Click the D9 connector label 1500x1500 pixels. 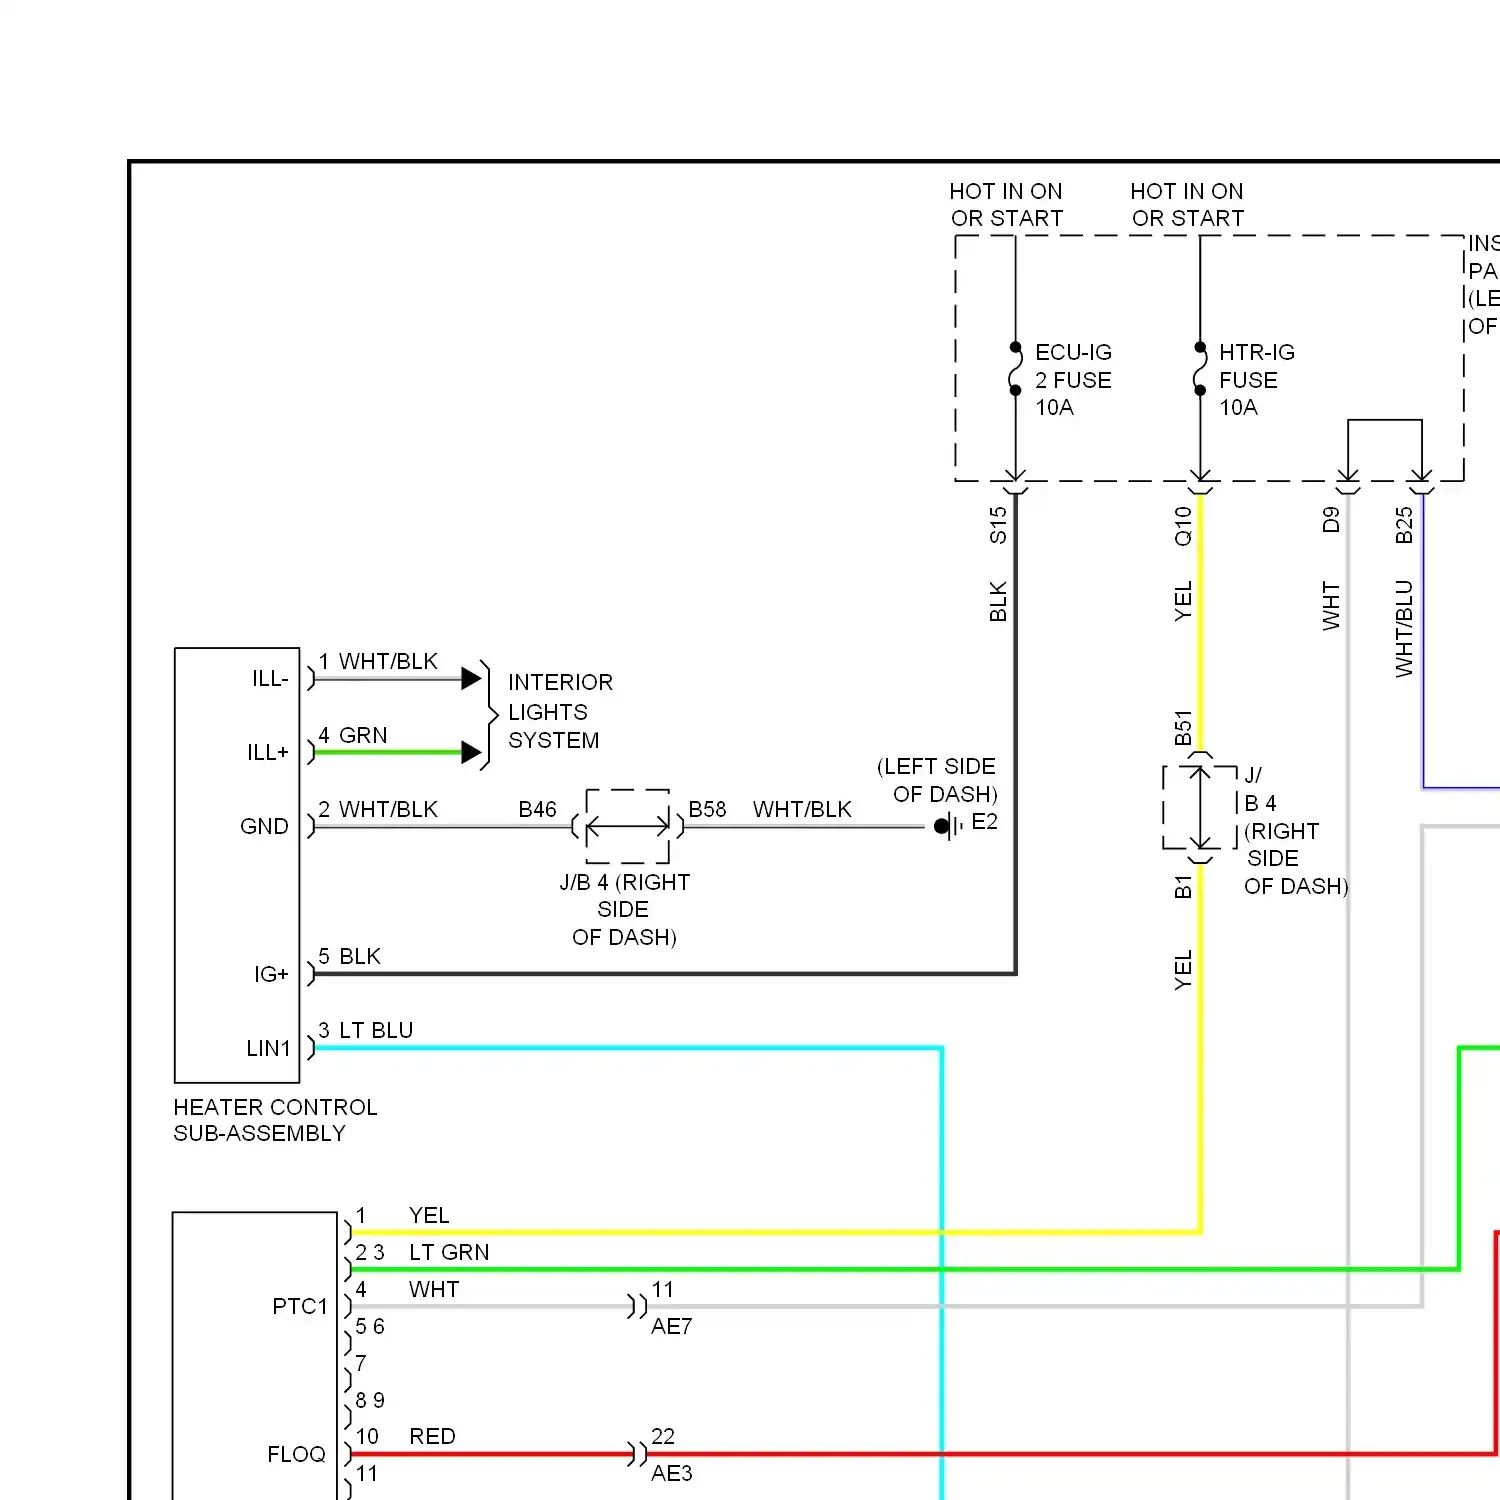(x=1331, y=520)
